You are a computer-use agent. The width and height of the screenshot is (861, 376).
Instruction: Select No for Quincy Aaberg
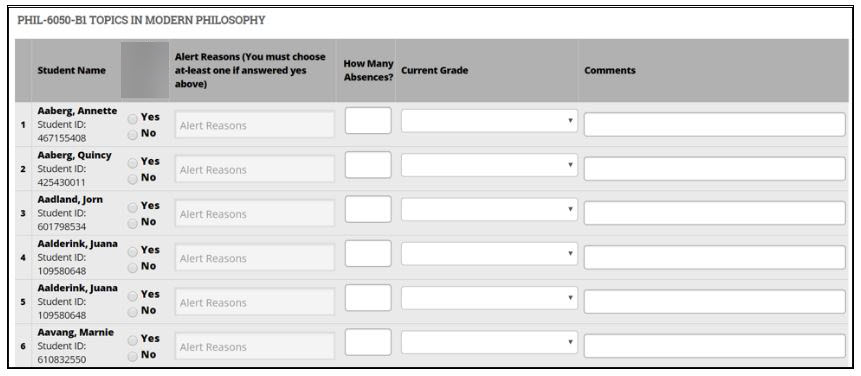coord(133,179)
